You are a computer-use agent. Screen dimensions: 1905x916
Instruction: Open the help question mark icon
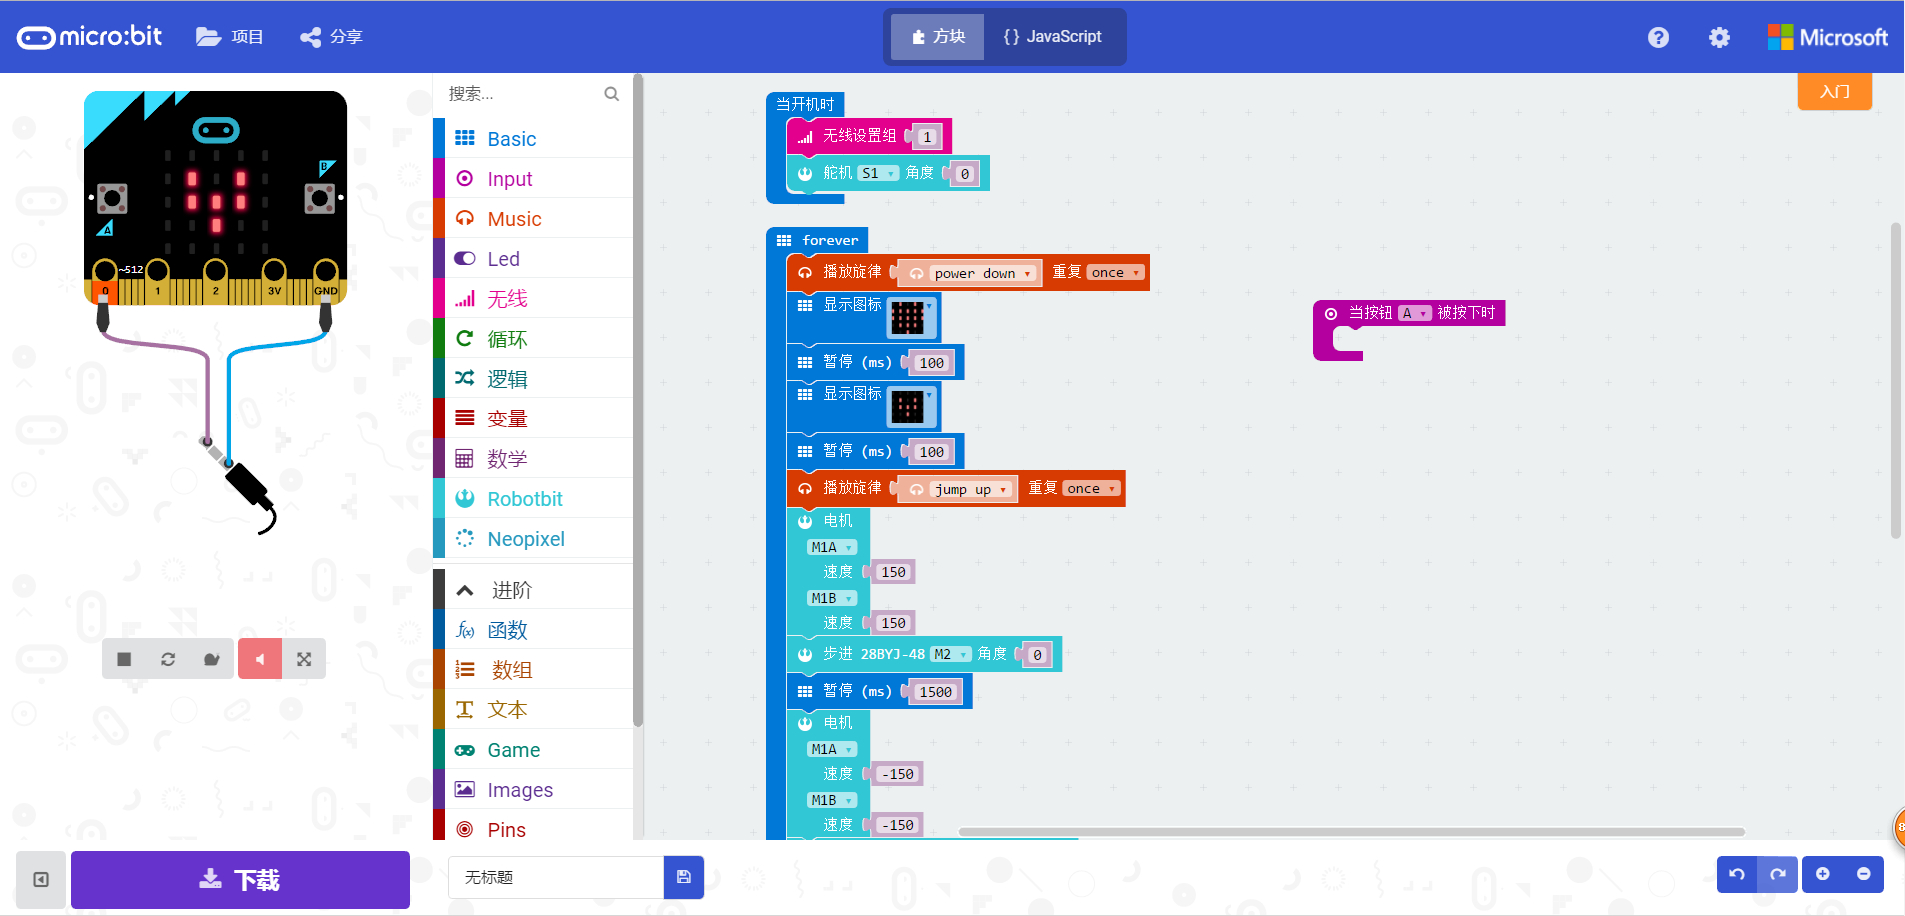point(1658,37)
